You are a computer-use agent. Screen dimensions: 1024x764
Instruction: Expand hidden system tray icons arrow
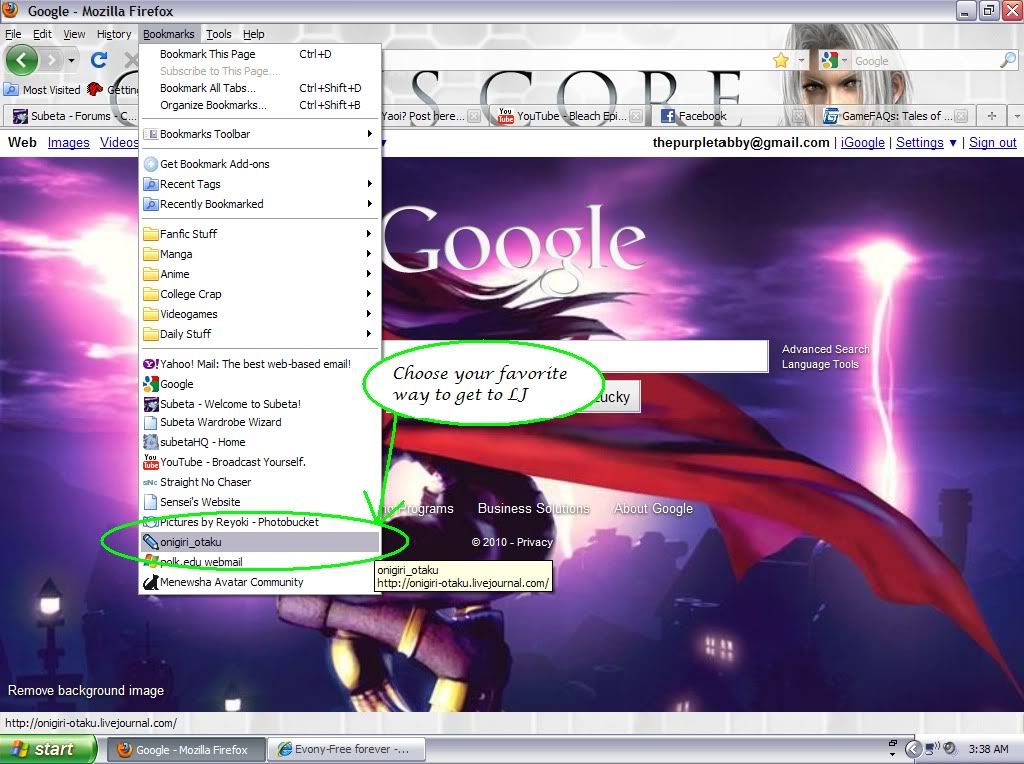point(914,749)
